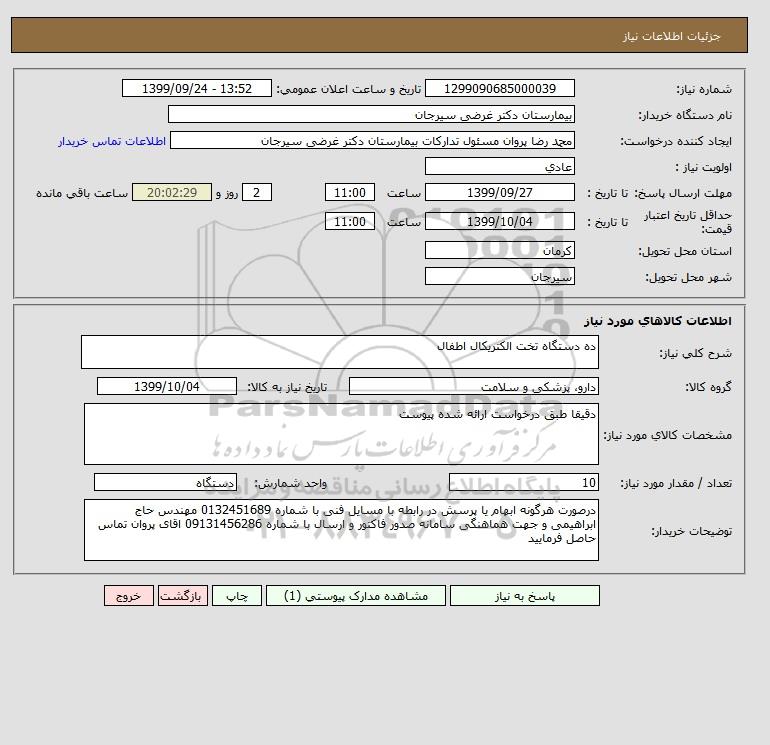Click the چاپ print button

click(x=237, y=596)
